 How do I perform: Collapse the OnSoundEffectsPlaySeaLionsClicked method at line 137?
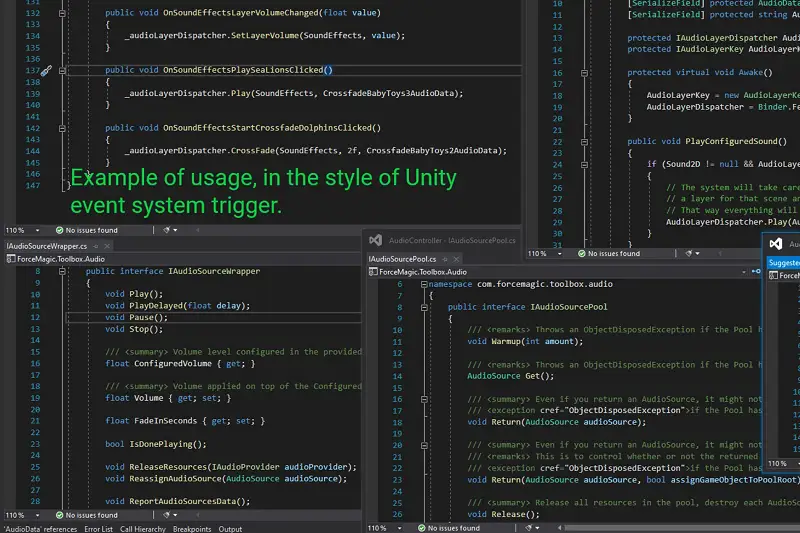coord(62,70)
